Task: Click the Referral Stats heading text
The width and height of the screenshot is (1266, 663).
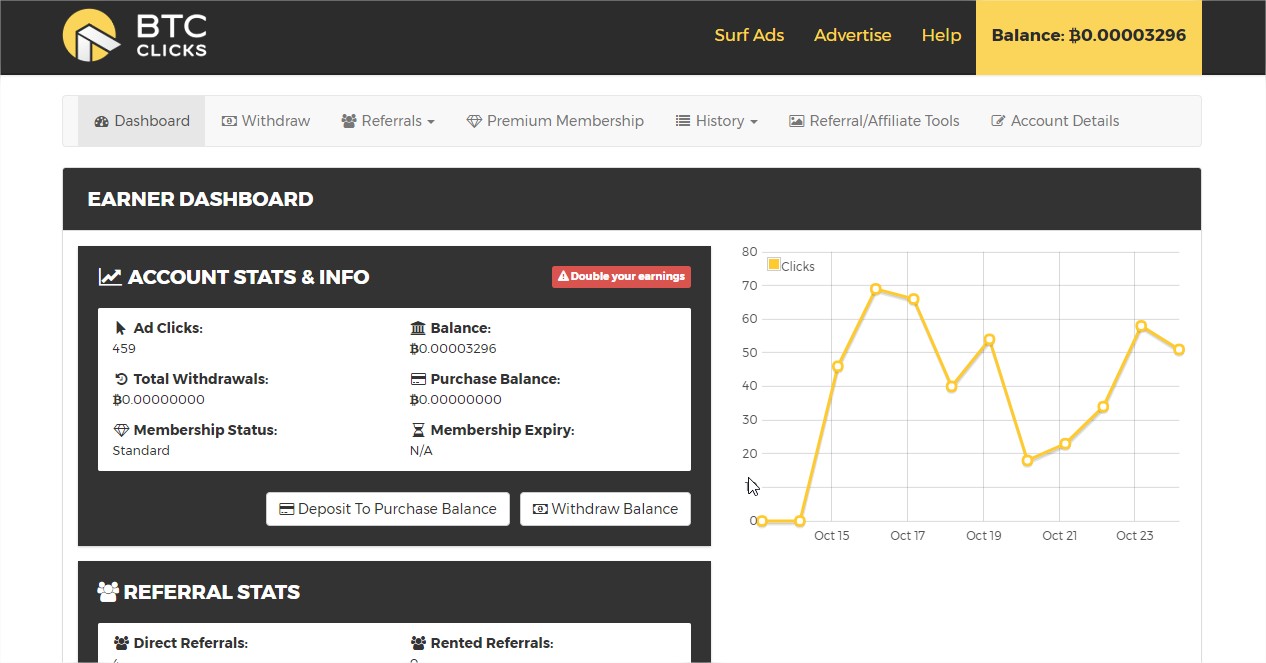Action: 211,592
